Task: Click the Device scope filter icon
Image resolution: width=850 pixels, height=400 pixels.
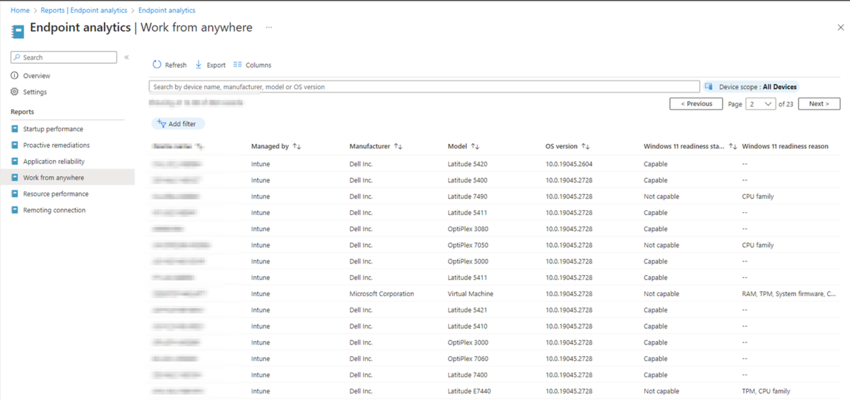Action: (x=709, y=86)
